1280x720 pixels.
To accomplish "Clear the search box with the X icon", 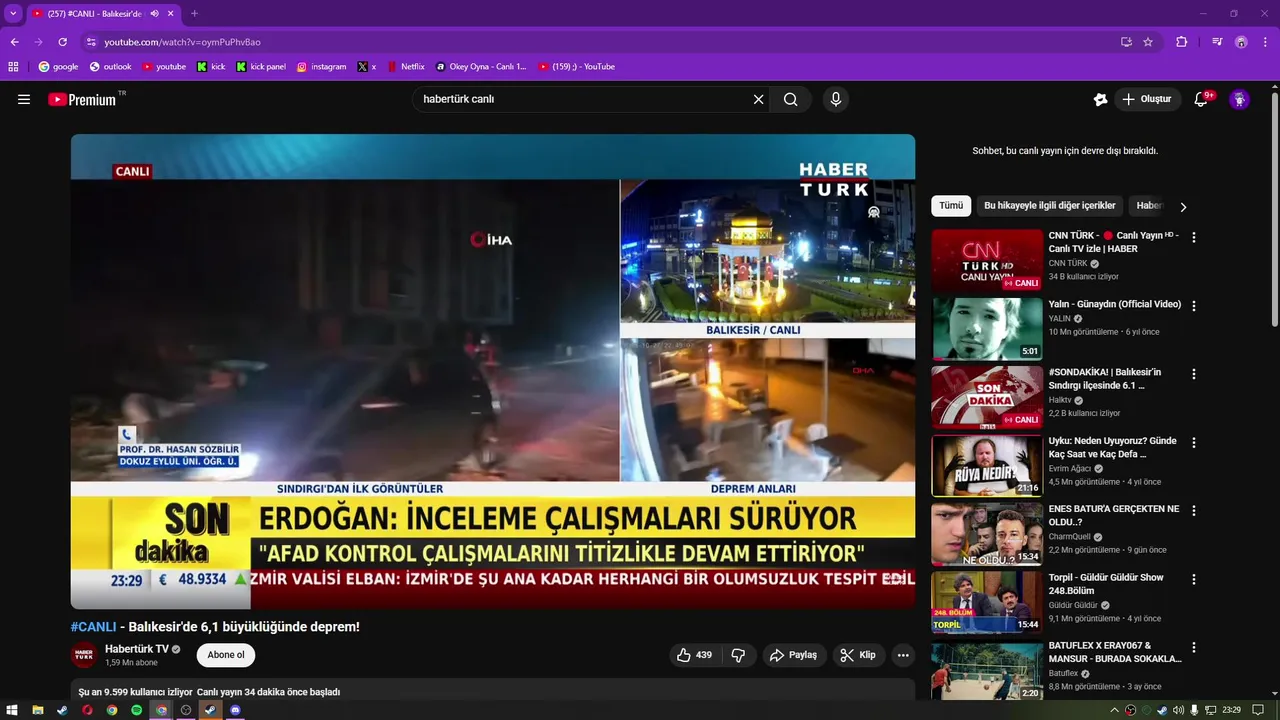I will pyautogui.click(x=758, y=99).
